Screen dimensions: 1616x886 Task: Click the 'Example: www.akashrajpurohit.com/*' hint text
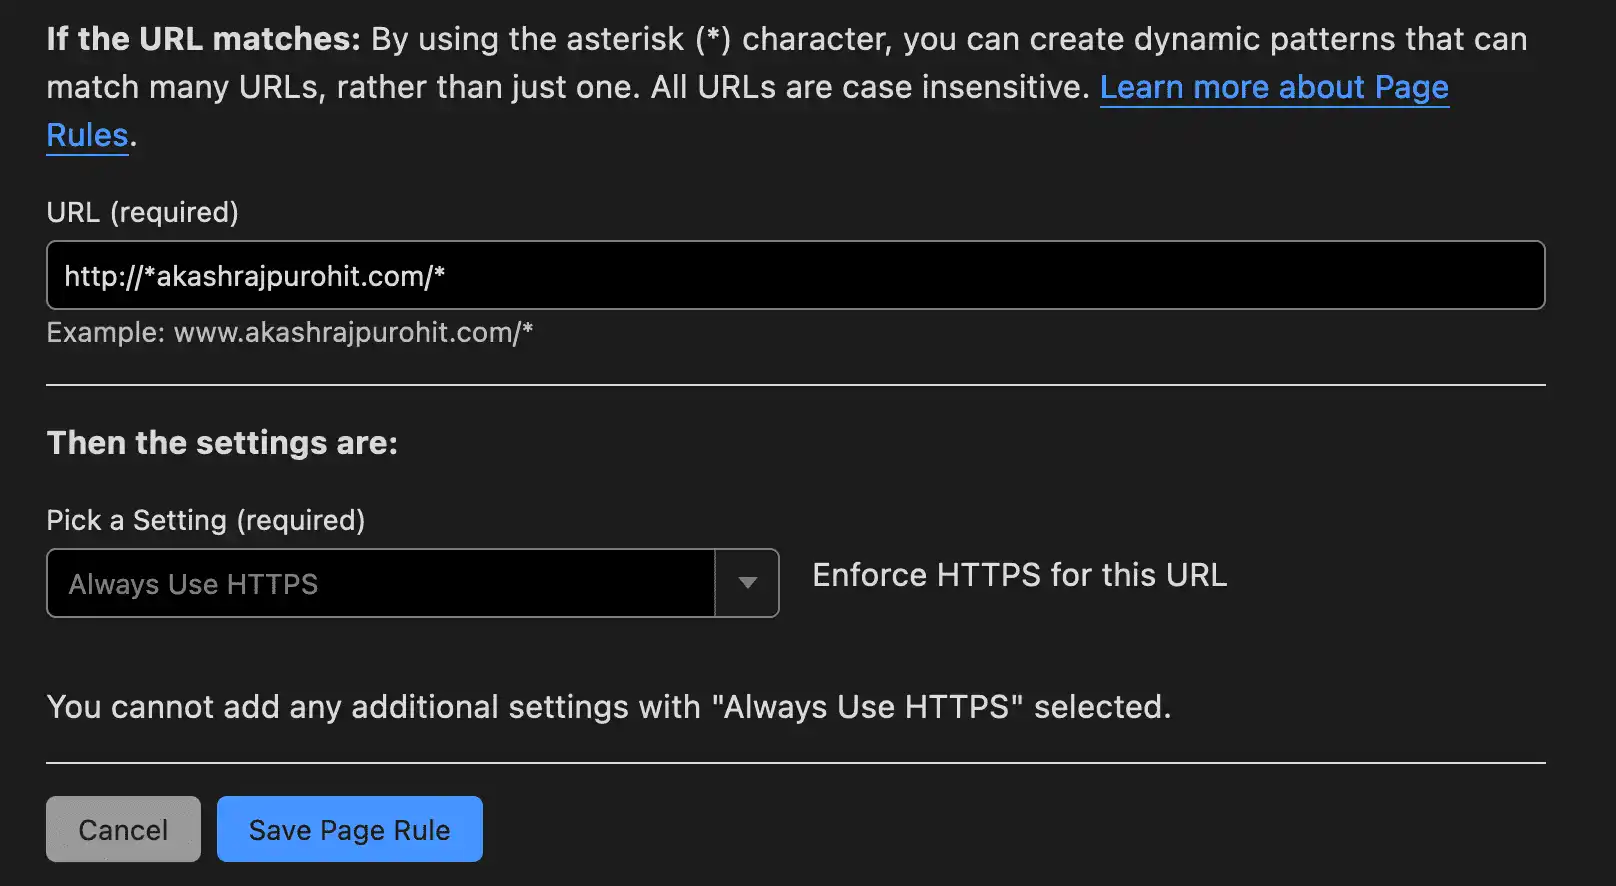coord(290,332)
